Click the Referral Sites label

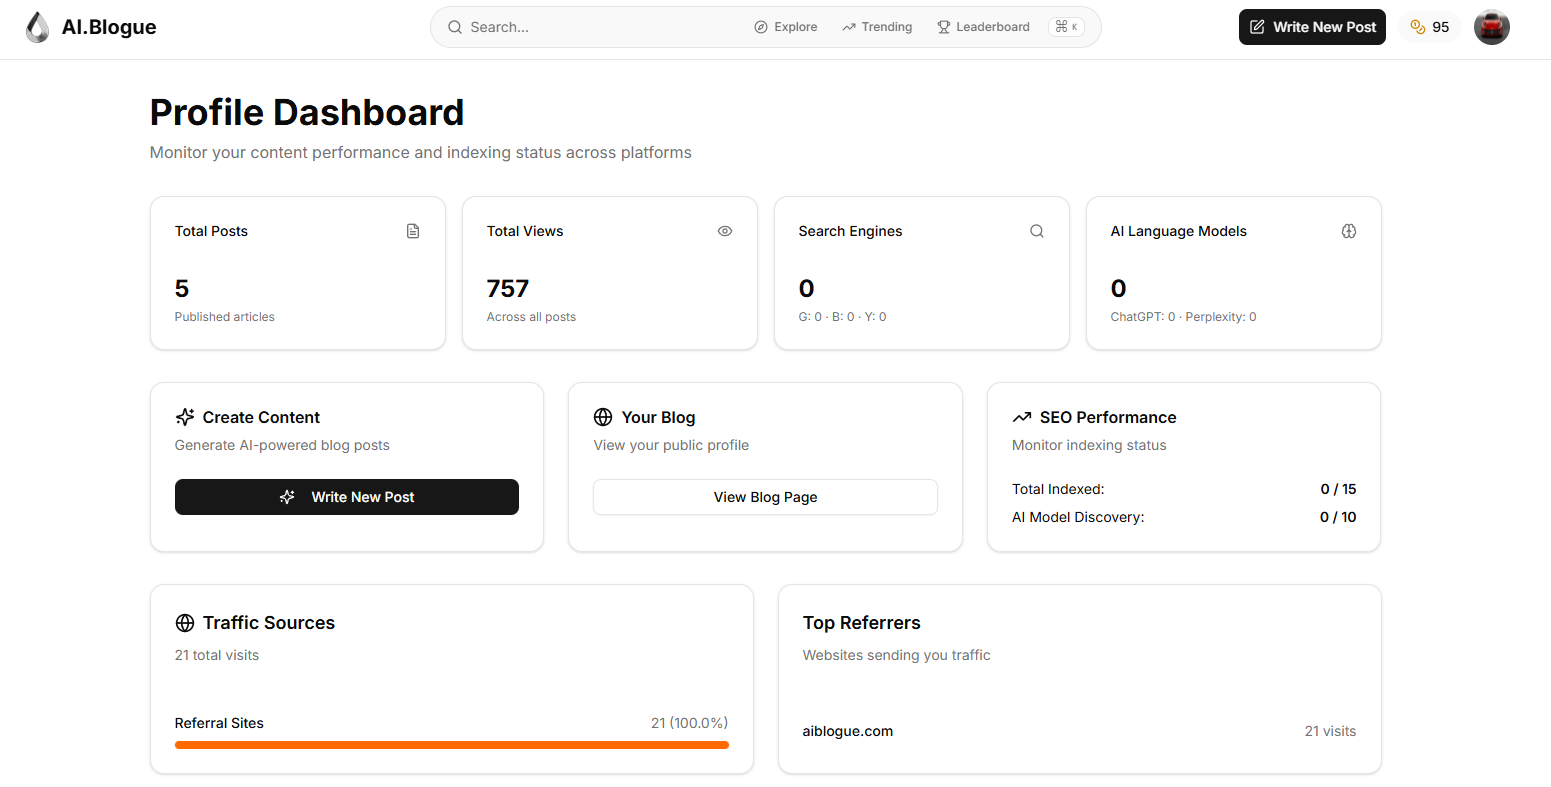tap(219, 723)
